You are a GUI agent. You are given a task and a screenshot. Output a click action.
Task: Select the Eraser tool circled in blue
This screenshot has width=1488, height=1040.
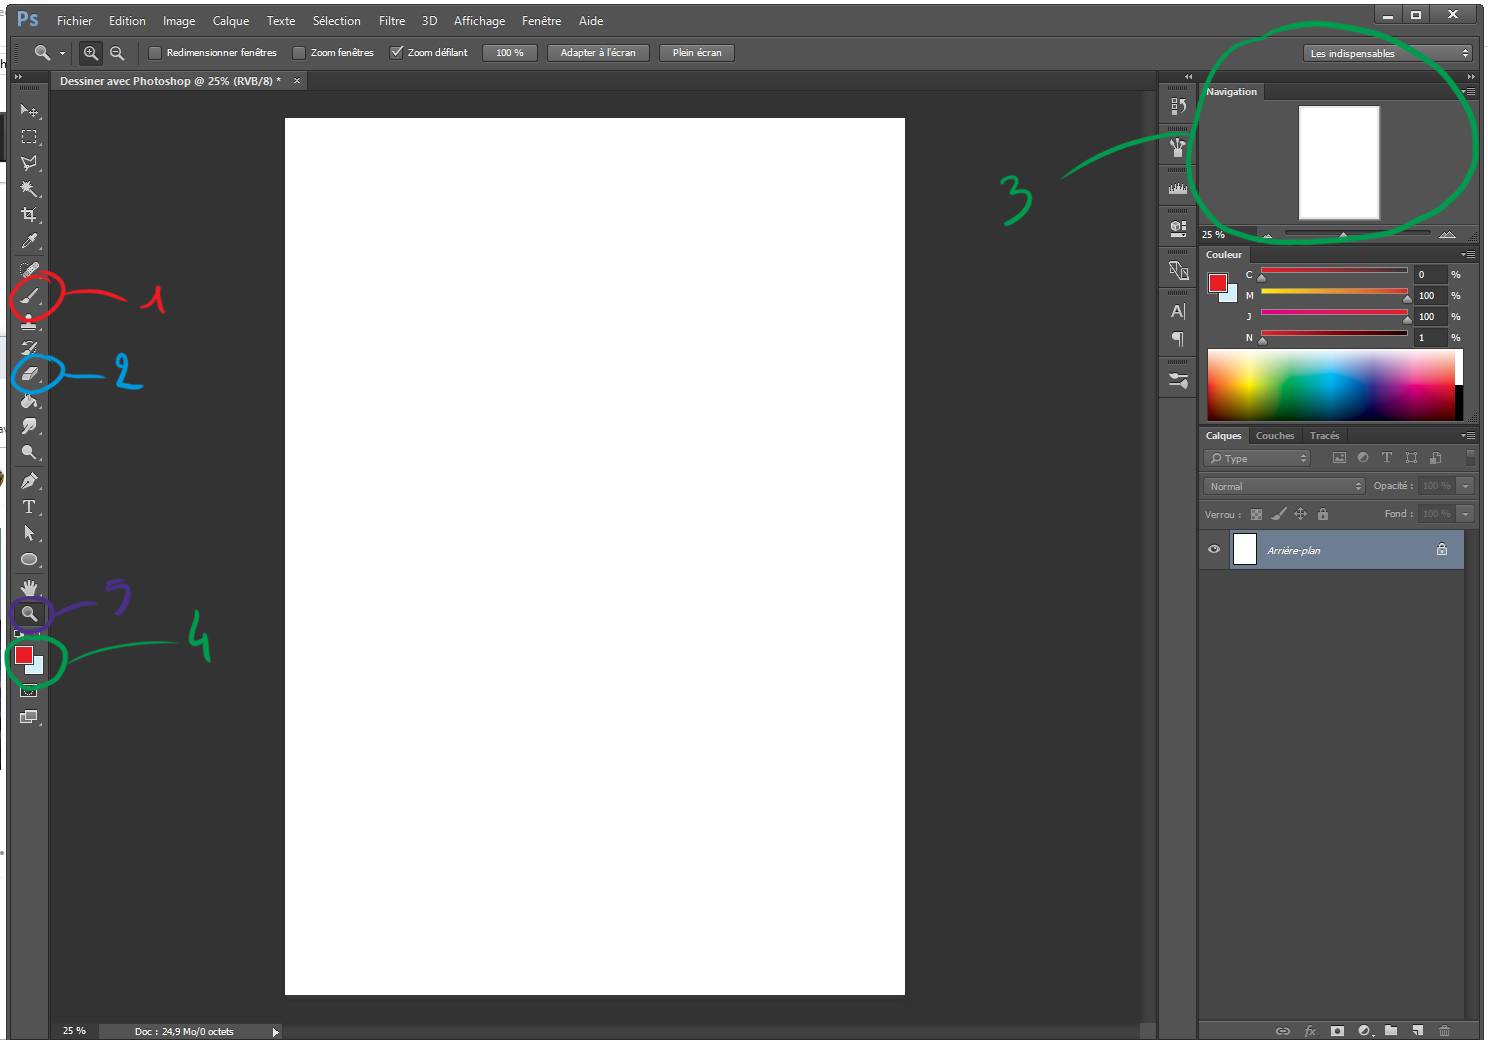click(29, 374)
